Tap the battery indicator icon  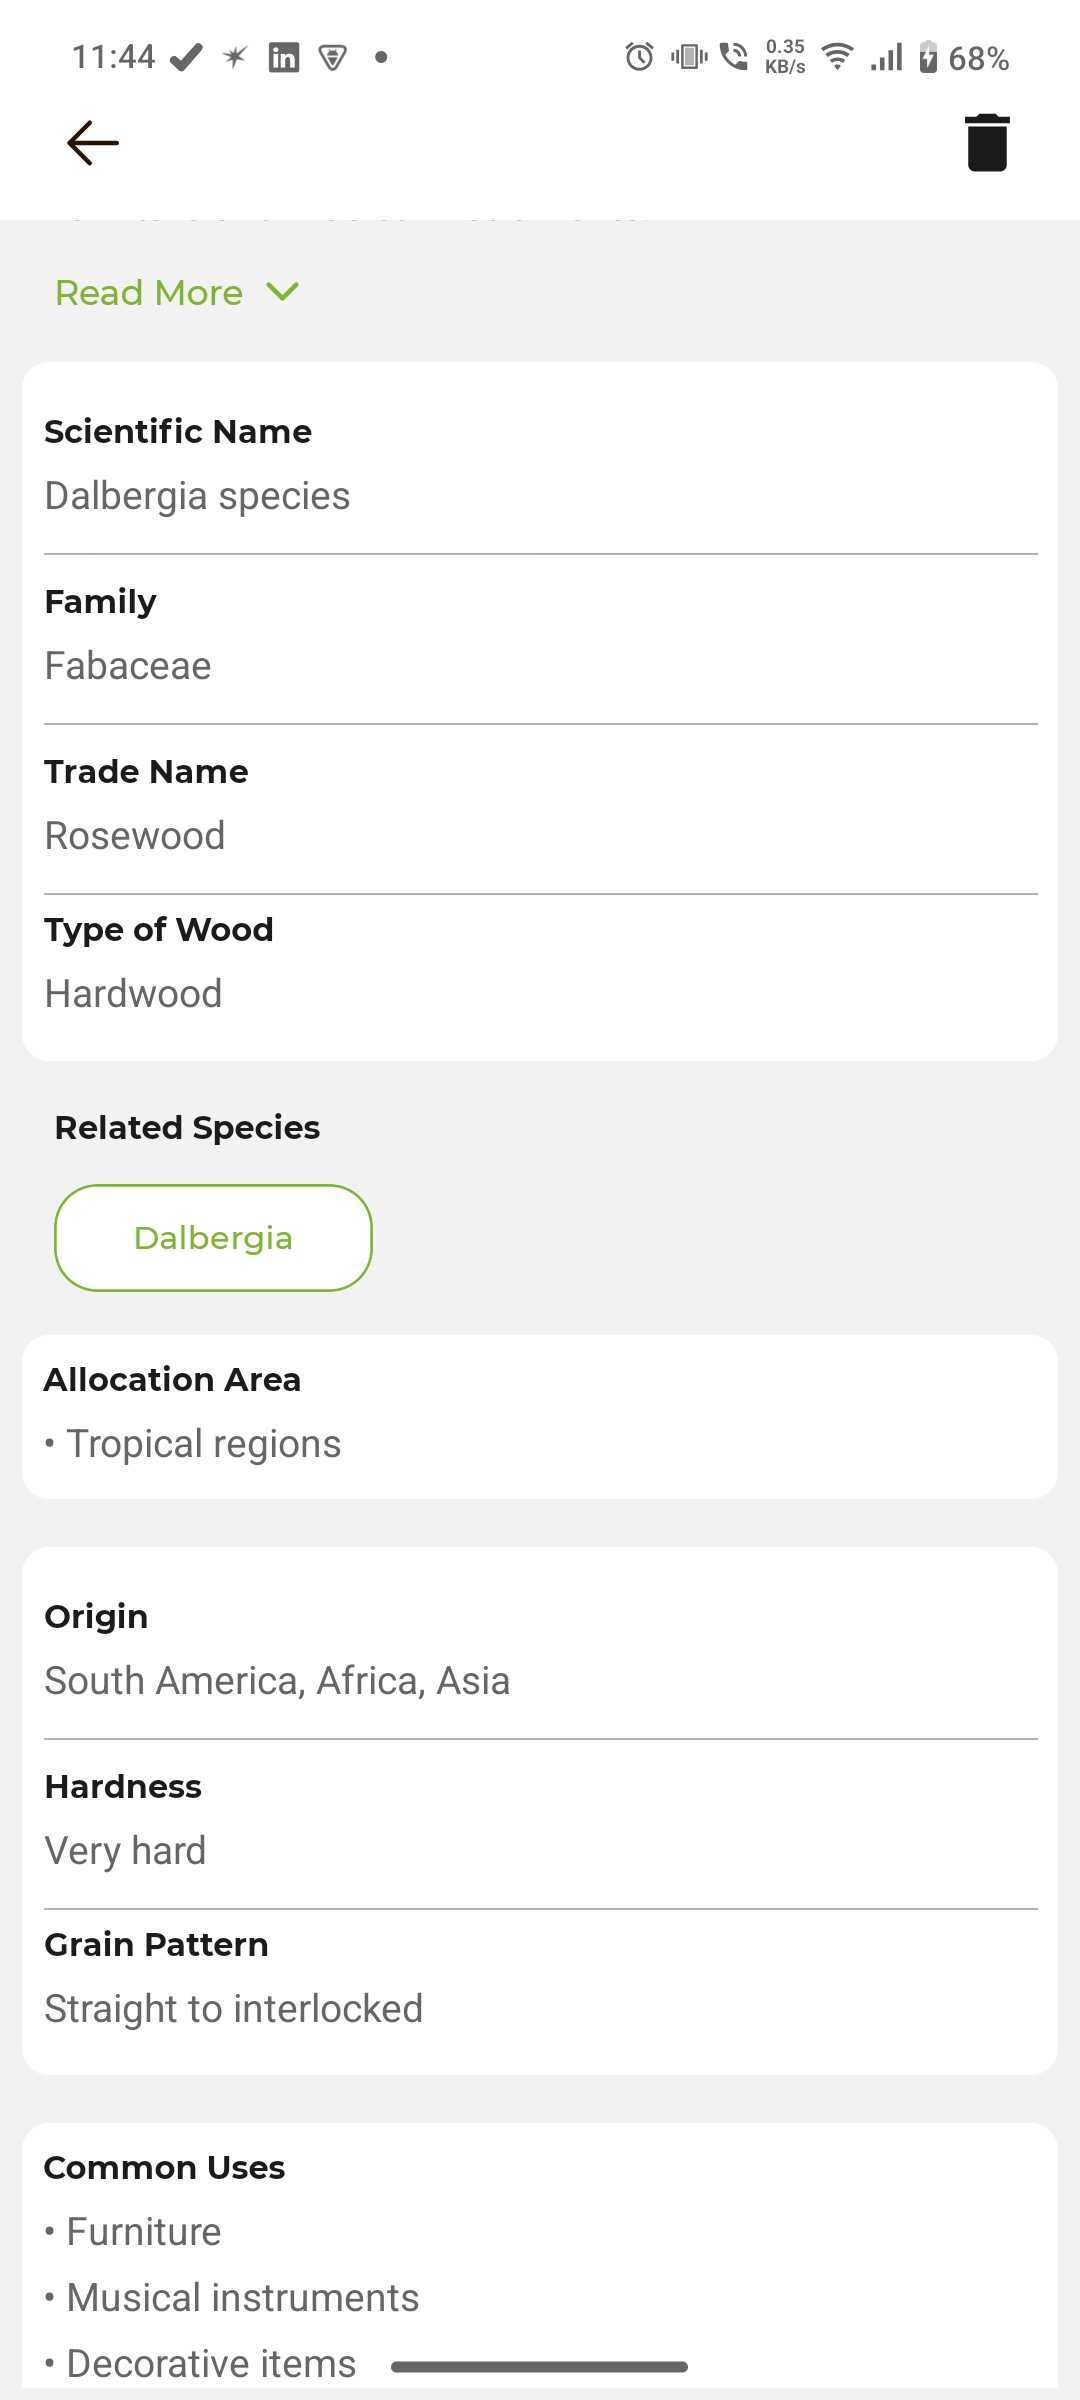click(x=928, y=57)
